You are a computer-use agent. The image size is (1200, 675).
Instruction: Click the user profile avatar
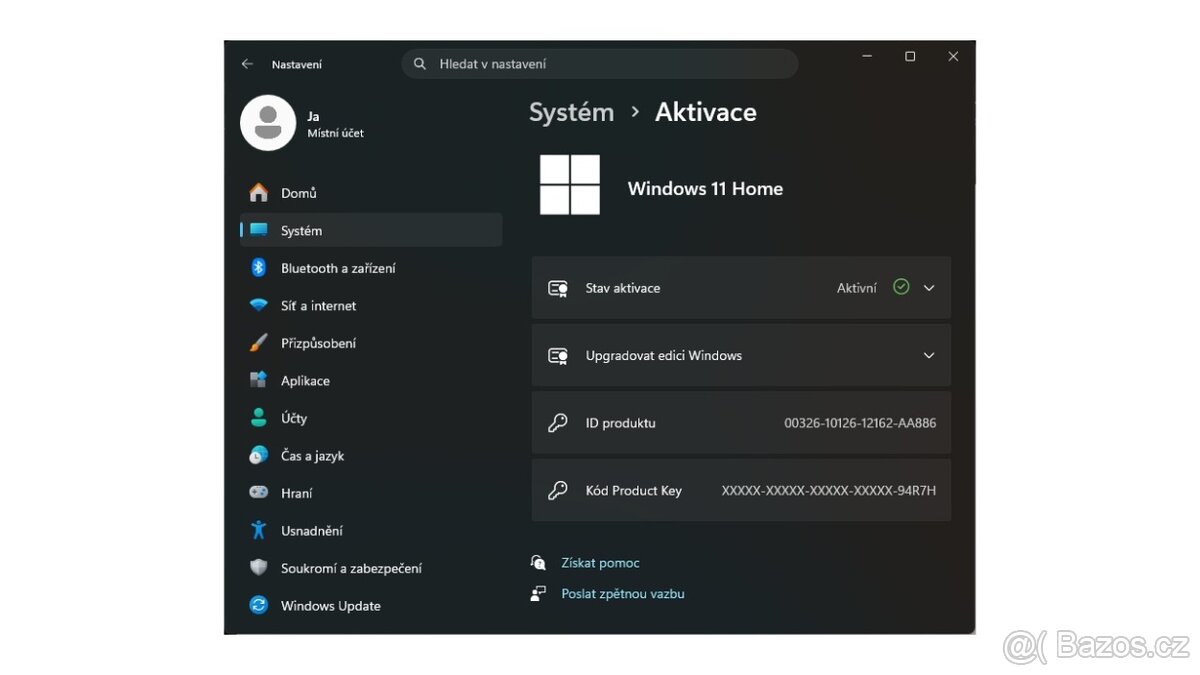pos(268,123)
